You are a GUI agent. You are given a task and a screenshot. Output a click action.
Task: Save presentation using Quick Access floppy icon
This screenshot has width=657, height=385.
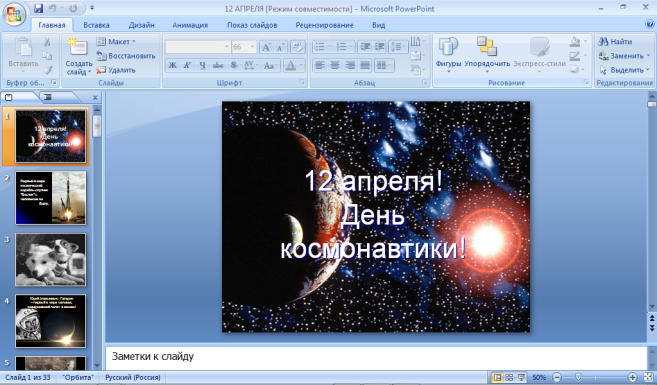[x=39, y=8]
